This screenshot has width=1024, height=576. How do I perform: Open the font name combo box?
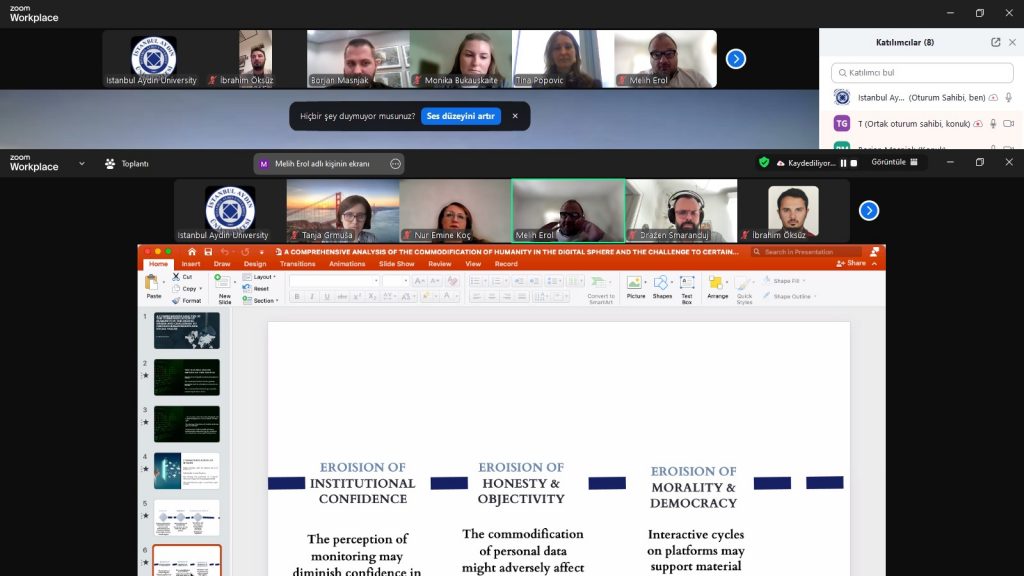pyautogui.click(x=334, y=281)
